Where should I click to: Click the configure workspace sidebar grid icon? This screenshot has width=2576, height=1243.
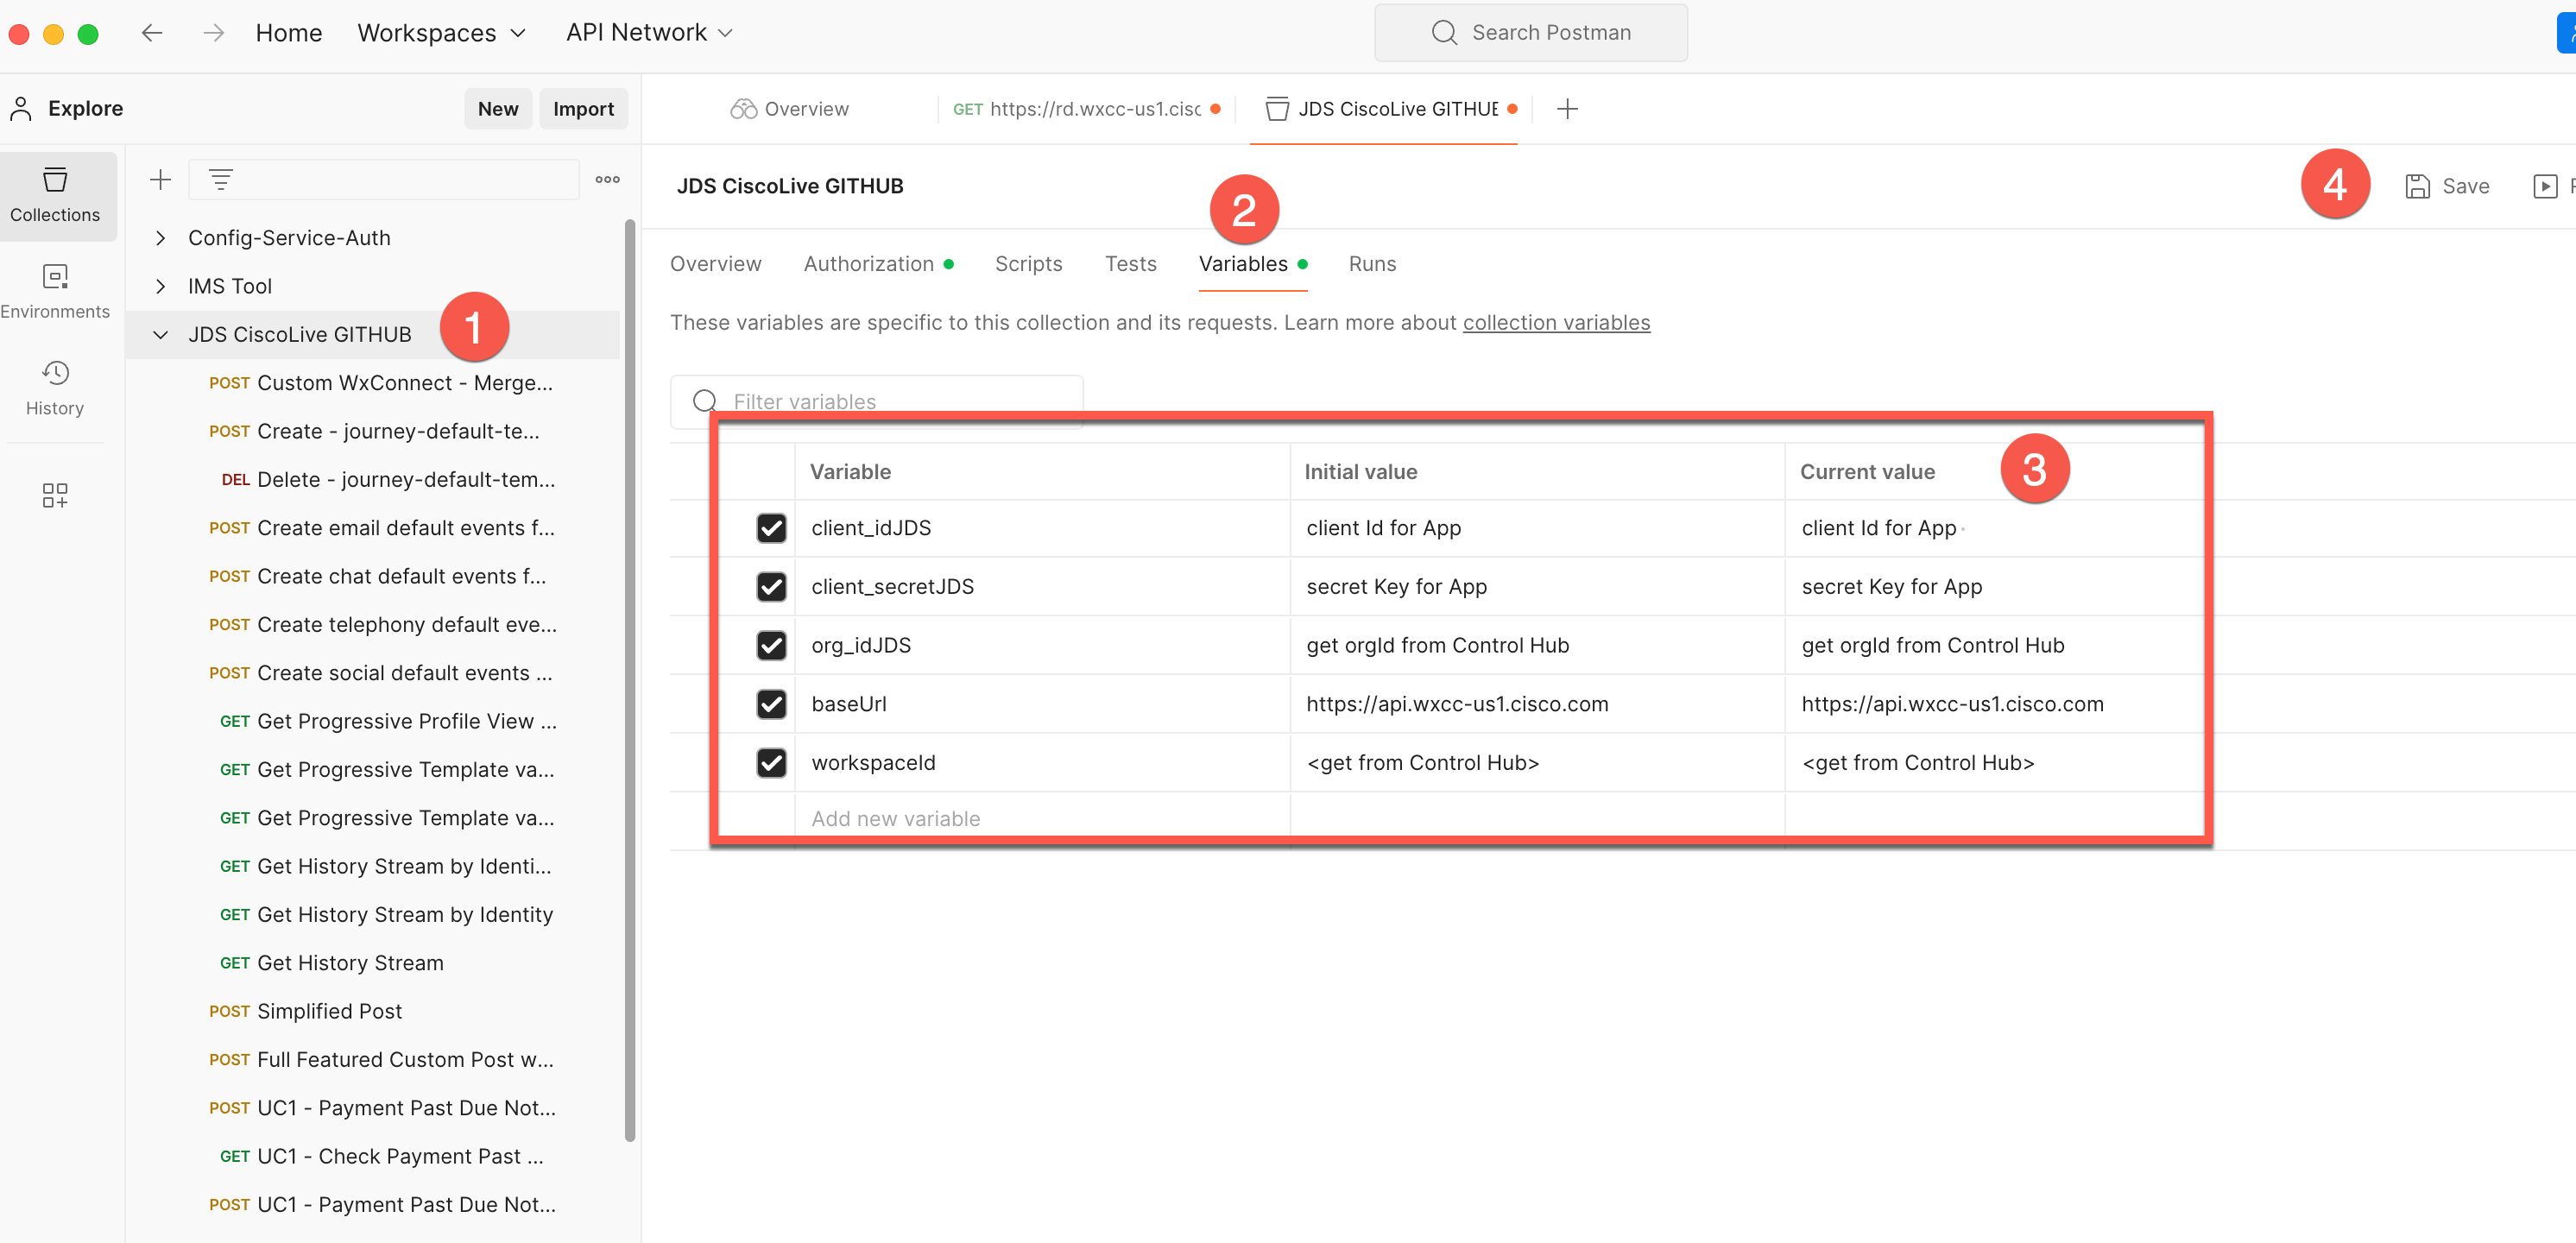click(x=55, y=495)
